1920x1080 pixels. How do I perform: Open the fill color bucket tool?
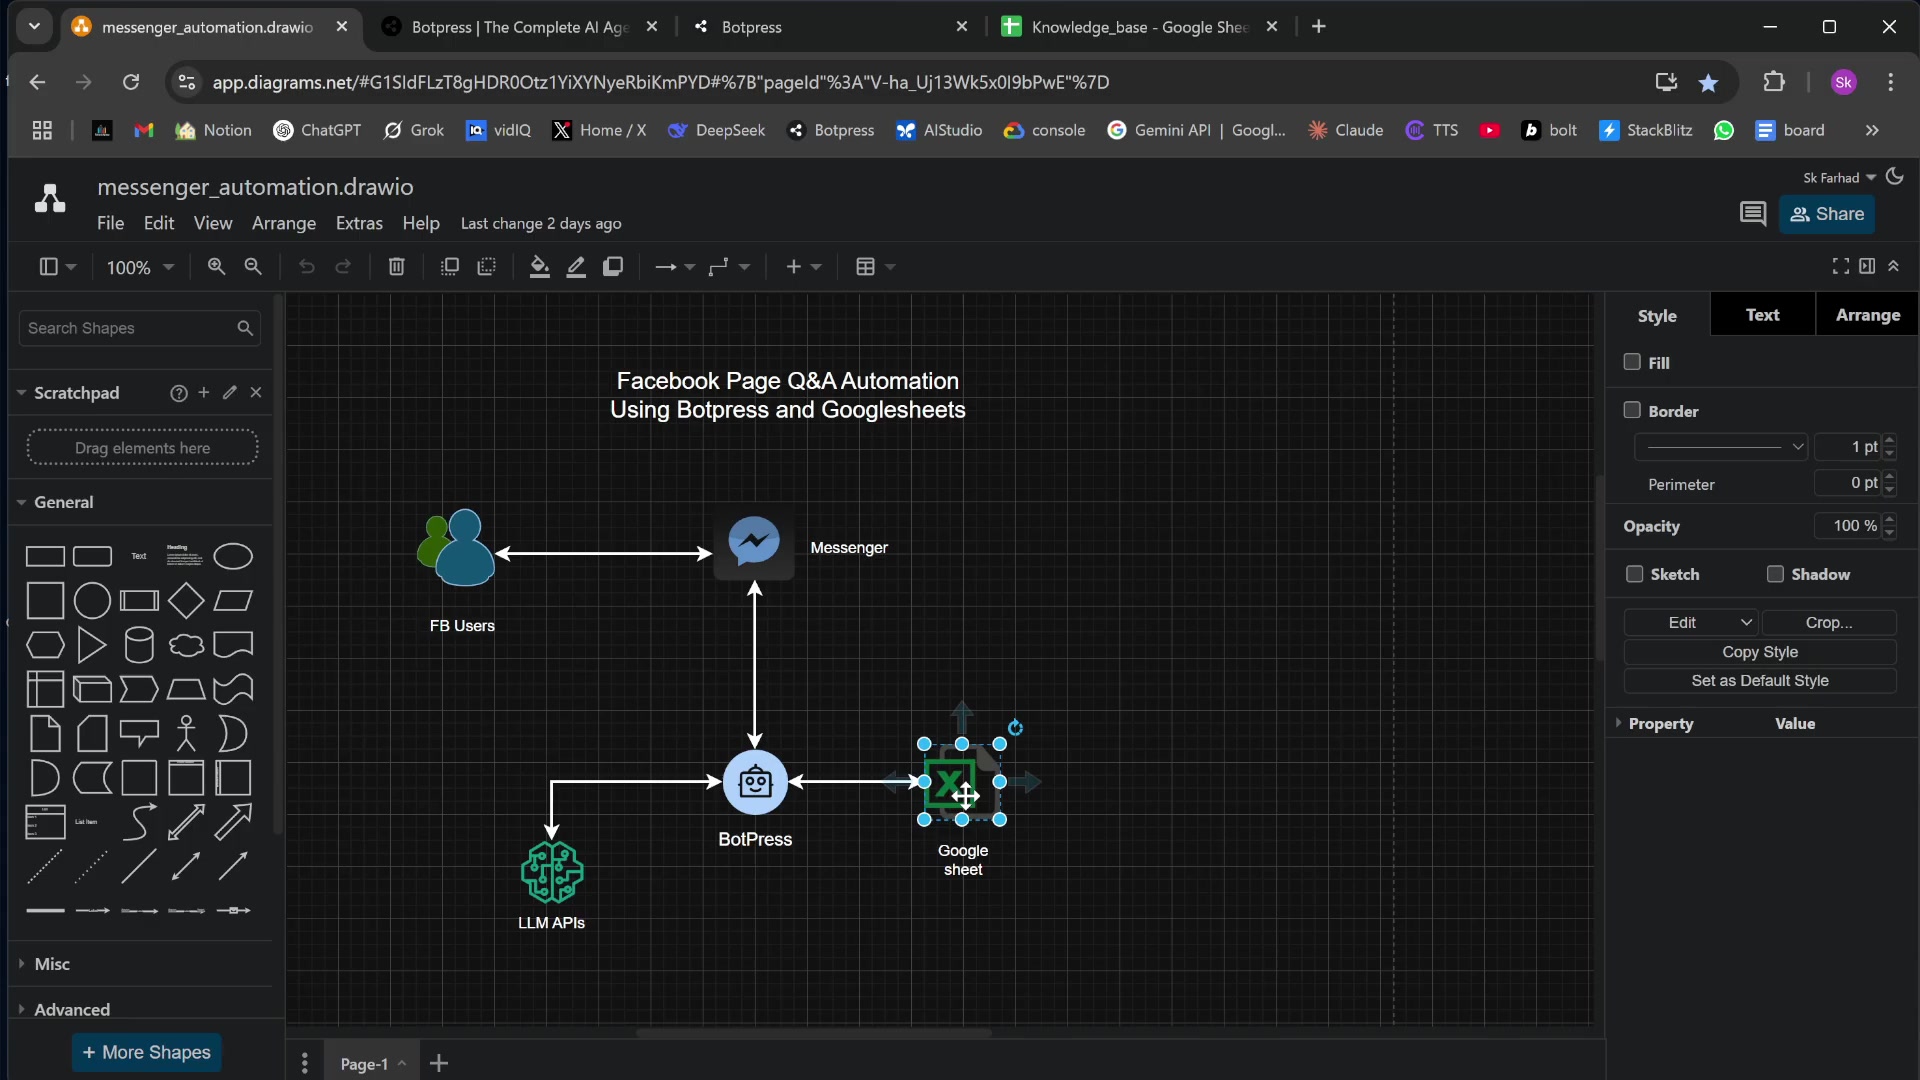tap(540, 267)
